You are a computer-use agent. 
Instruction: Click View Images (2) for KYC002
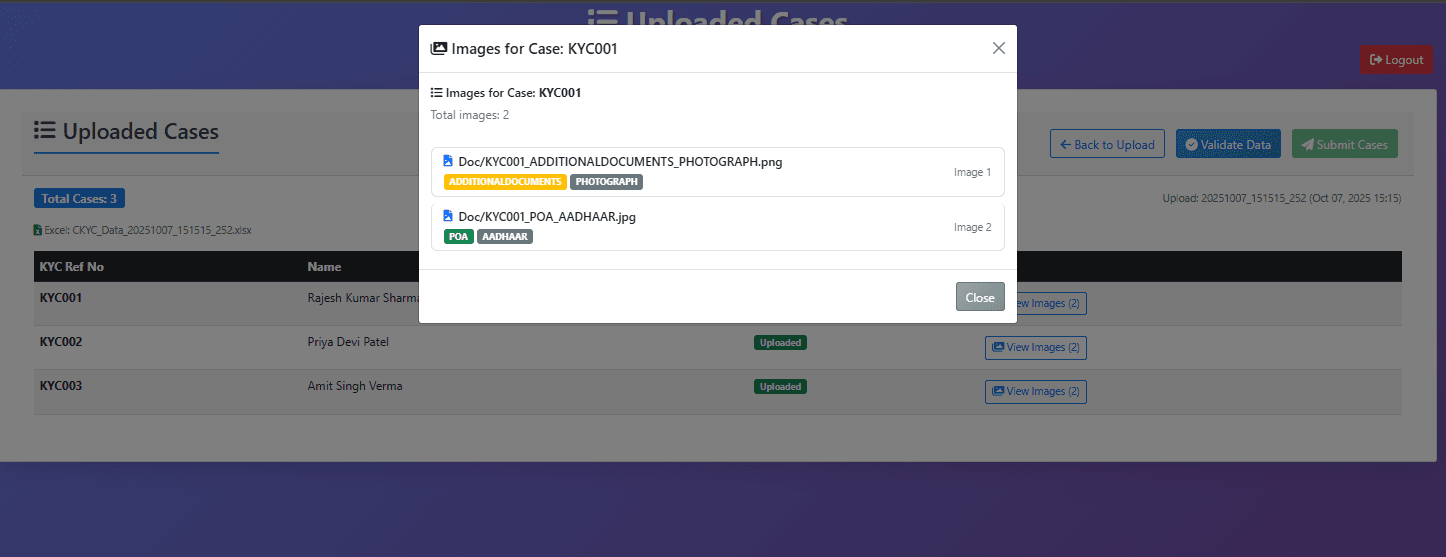1035,347
